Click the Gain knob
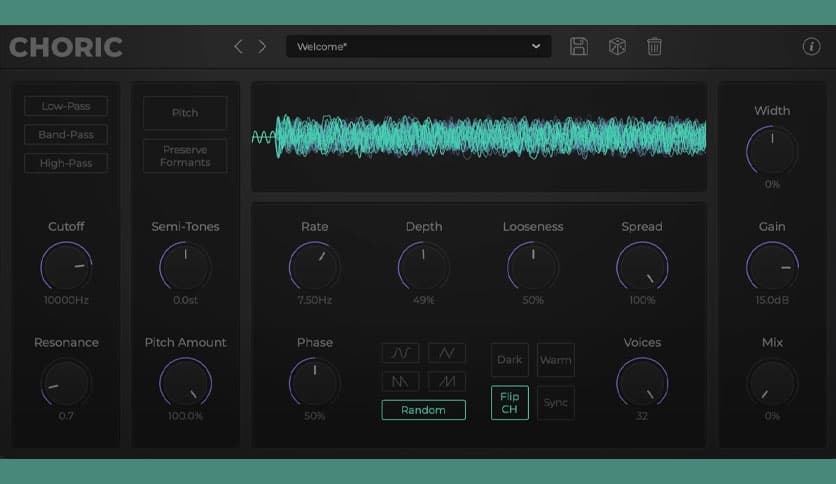836x484 pixels. 772,267
